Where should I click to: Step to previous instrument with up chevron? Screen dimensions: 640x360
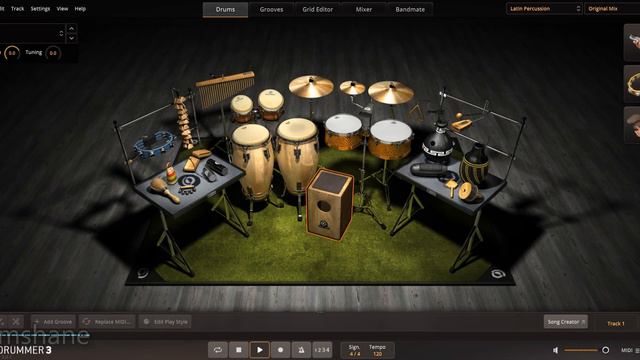[x=72, y=29]
